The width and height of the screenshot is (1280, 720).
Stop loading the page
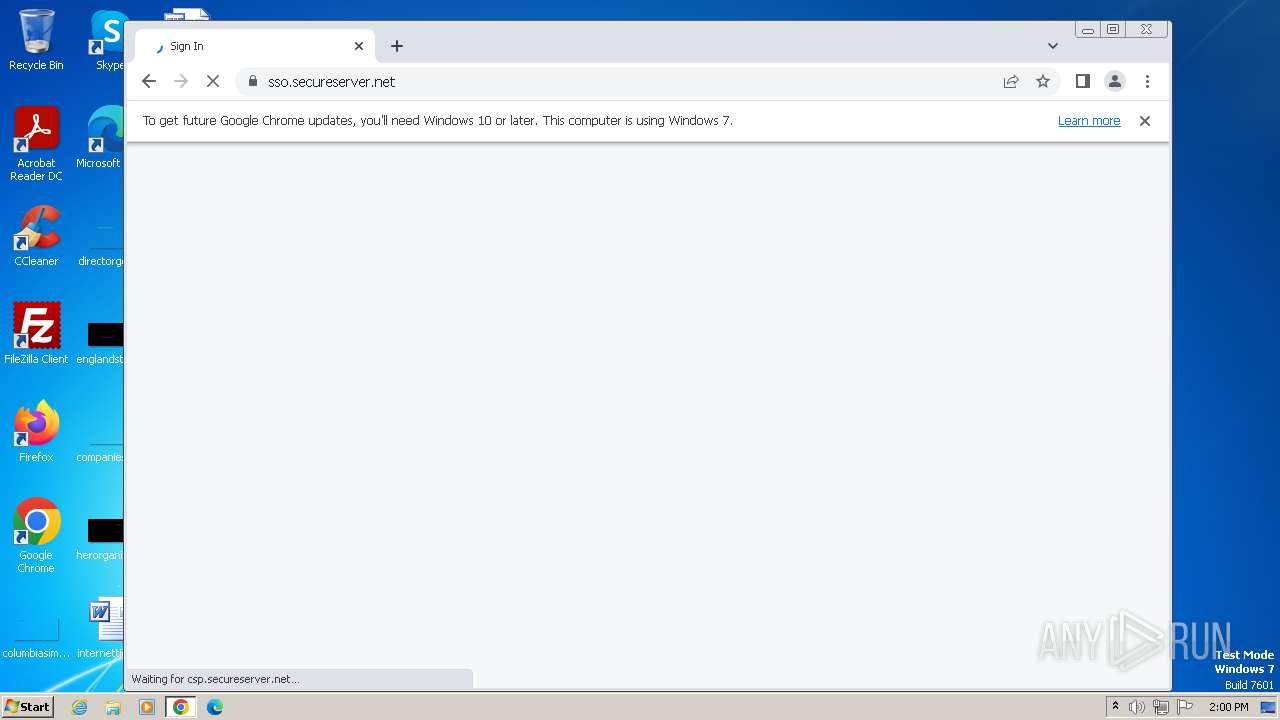click(x=213, y=82)
